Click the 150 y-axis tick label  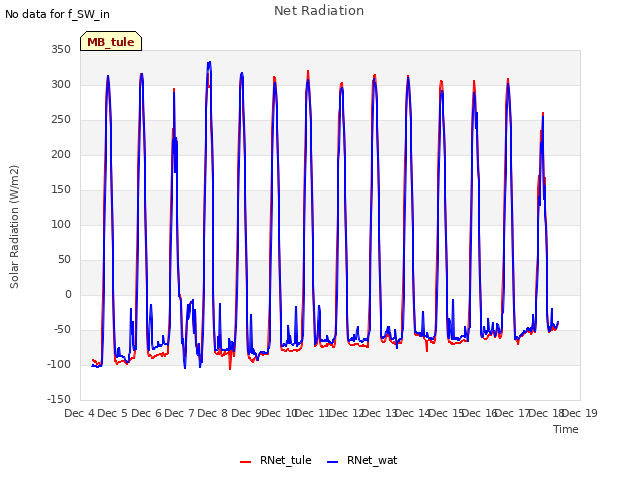[61, 189]
